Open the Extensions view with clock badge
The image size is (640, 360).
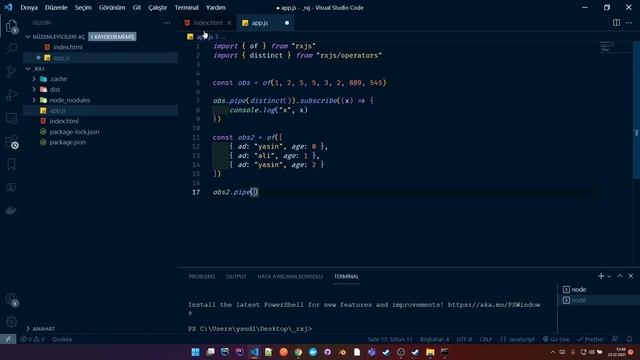[11, 142]
